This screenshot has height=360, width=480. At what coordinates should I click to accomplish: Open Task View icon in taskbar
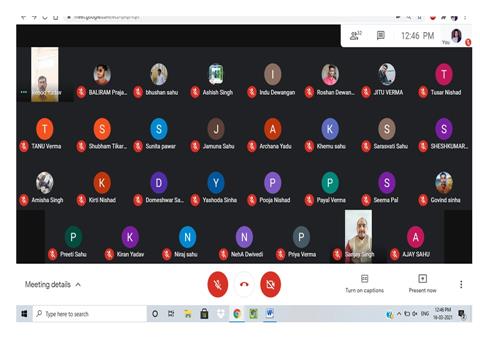171,314
